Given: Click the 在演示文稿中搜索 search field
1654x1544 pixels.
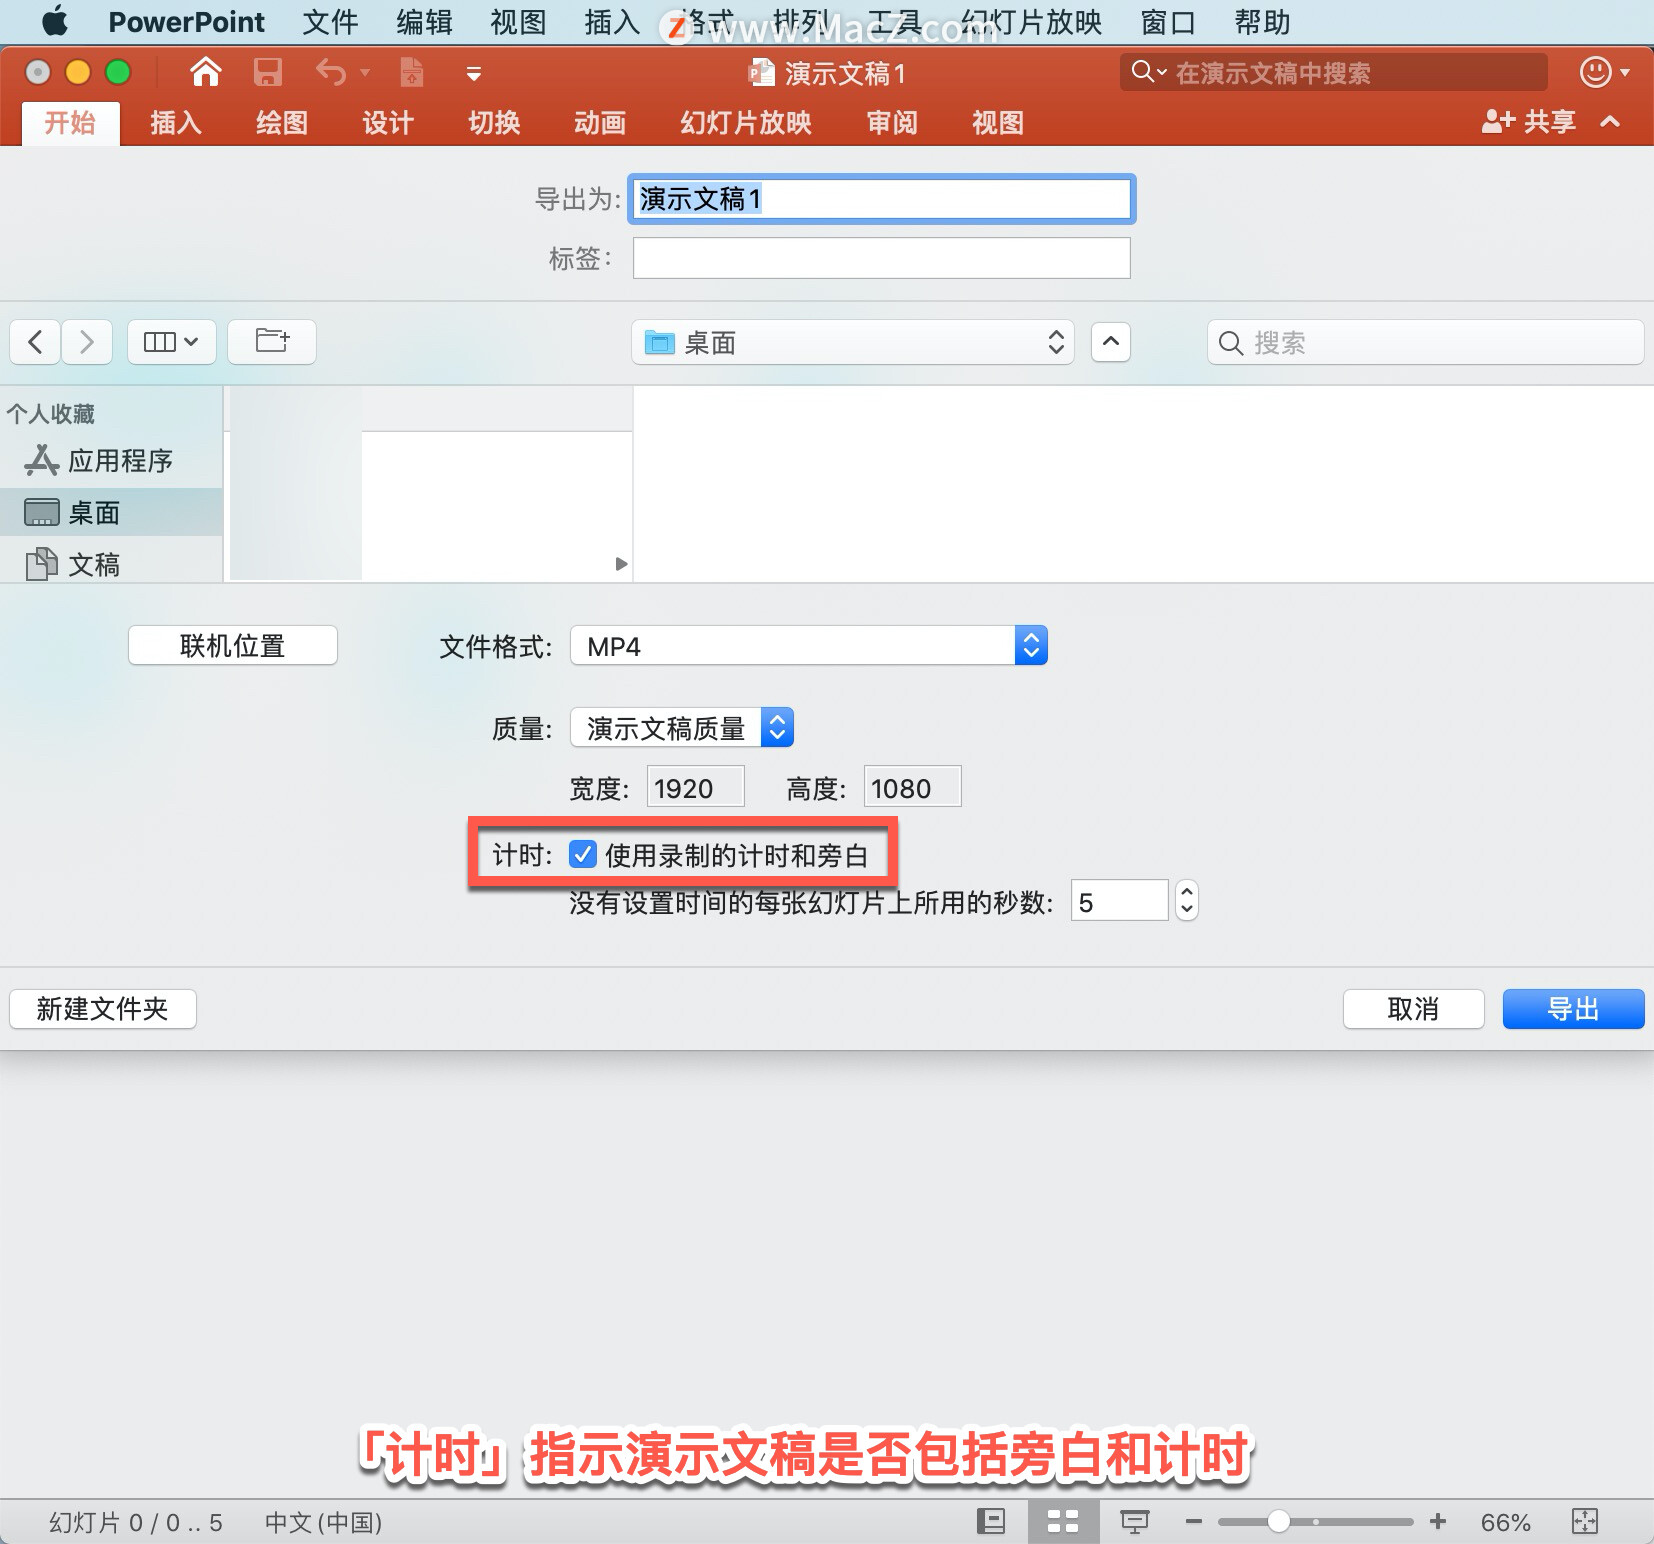Looking at the screenshot, I should tap(1333, 72).
